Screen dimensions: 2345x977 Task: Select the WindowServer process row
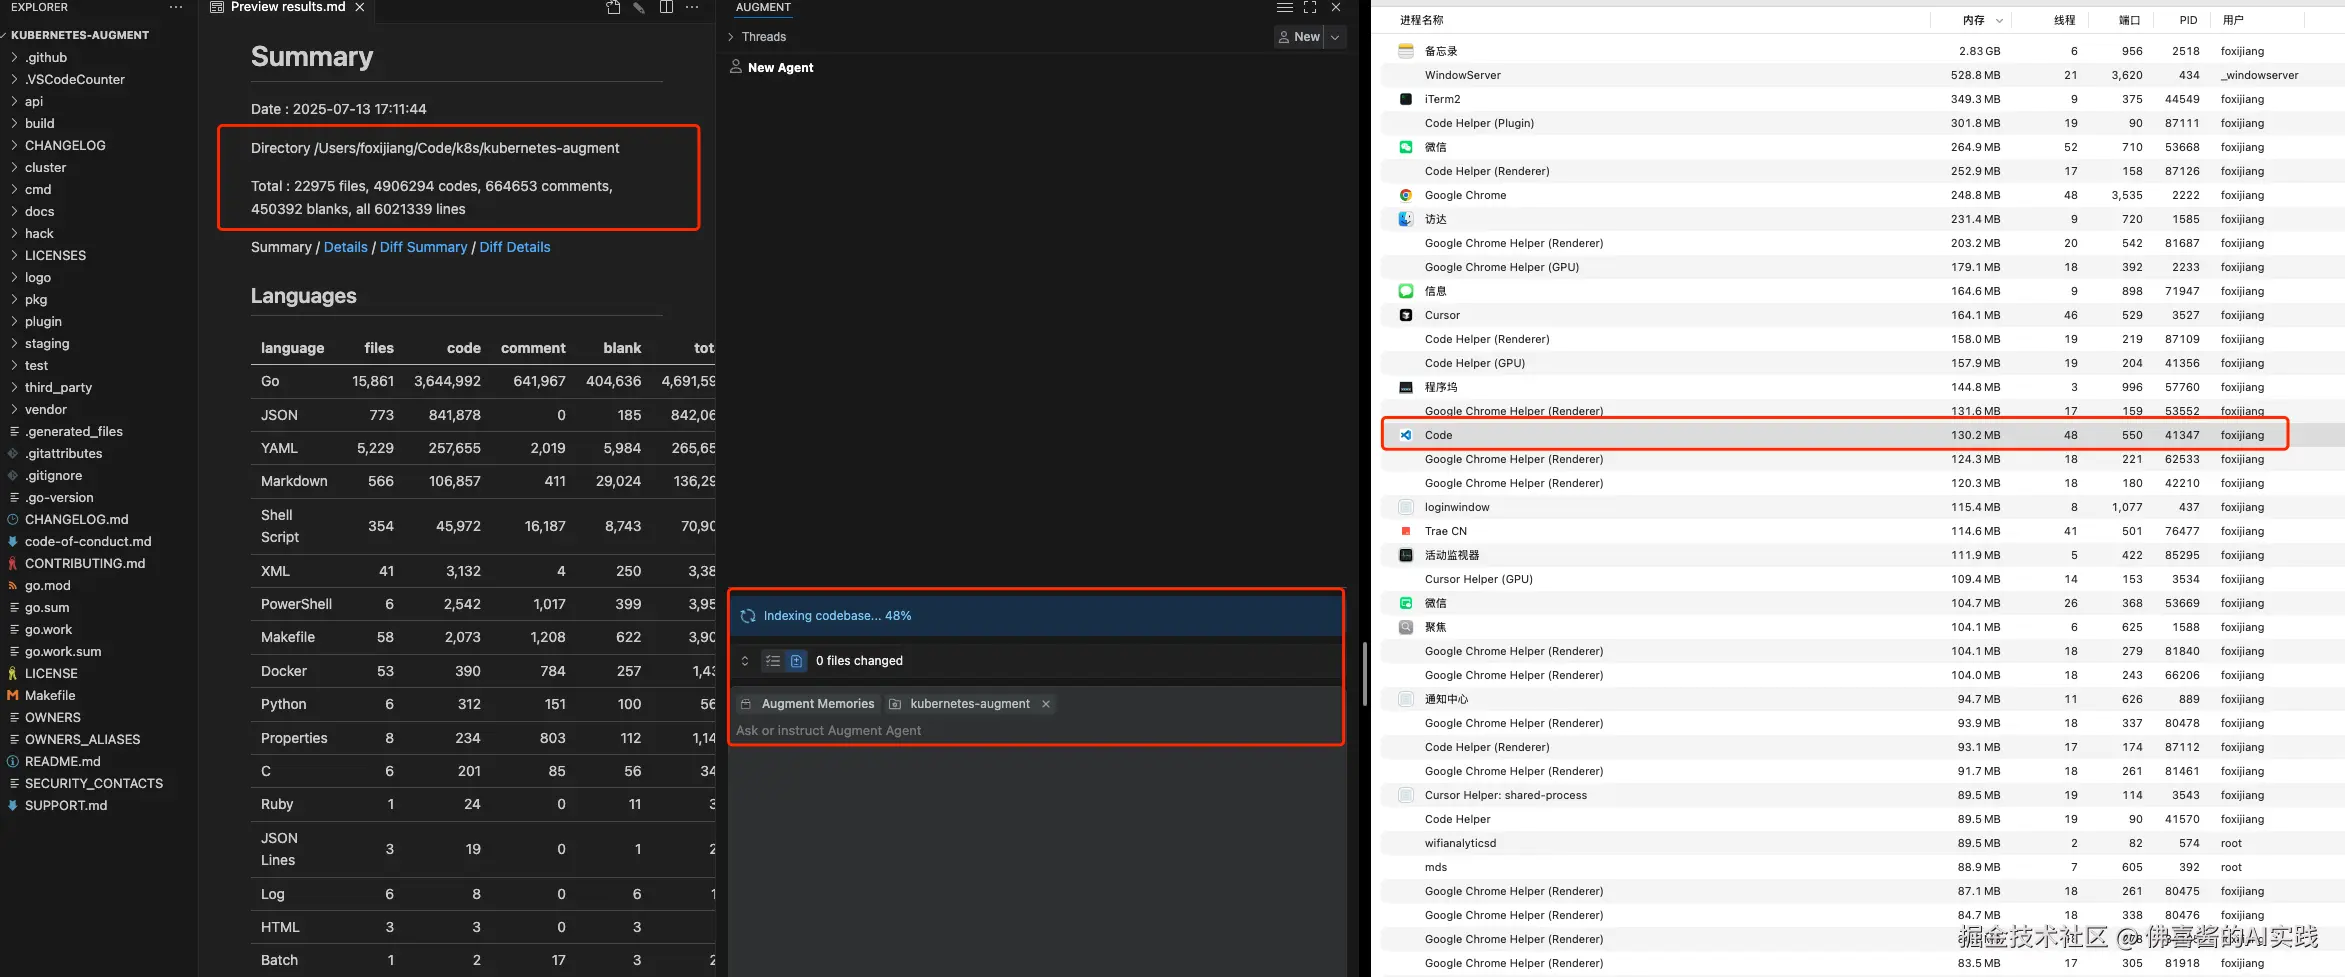click(x=1862, y=75)
